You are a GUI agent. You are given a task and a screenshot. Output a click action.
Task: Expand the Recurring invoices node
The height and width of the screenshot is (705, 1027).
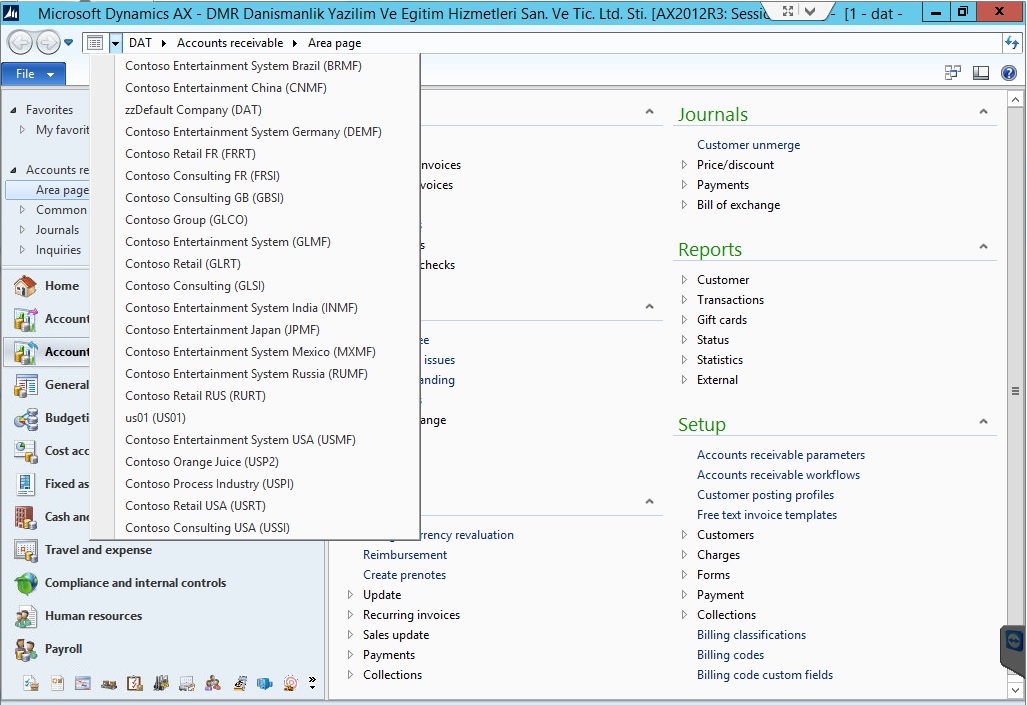350,615
